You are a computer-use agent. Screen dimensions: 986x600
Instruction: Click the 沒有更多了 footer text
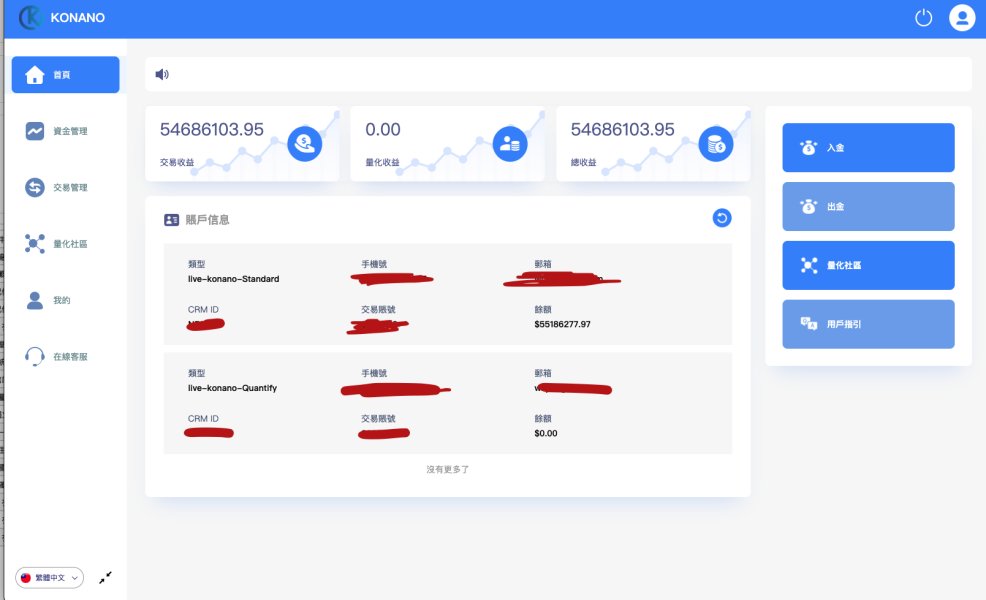click(448, 469)
